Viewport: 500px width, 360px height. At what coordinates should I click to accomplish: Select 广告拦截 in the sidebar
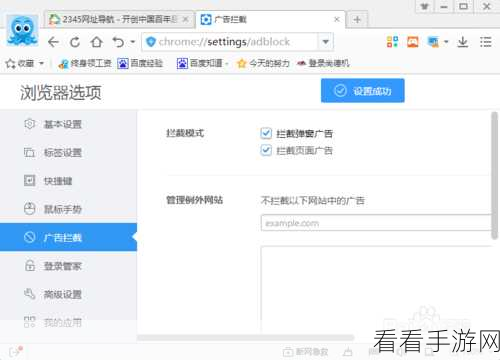(x=68, y=237)
